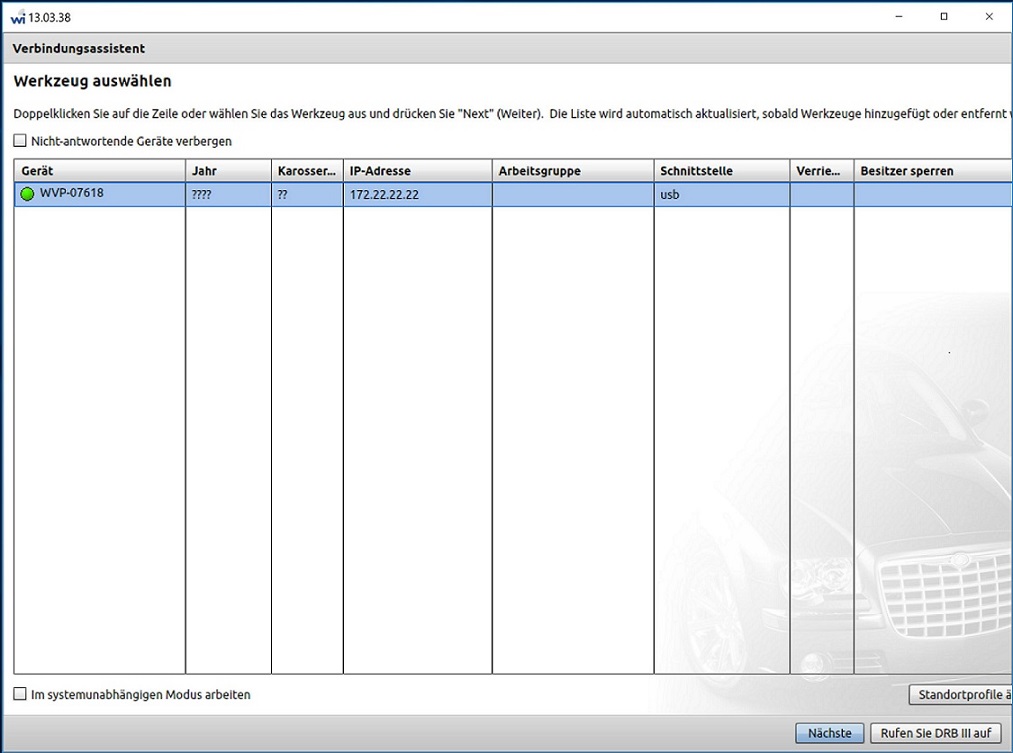
Task: Click the wi application logo in title bar
Action: point(17,17)
